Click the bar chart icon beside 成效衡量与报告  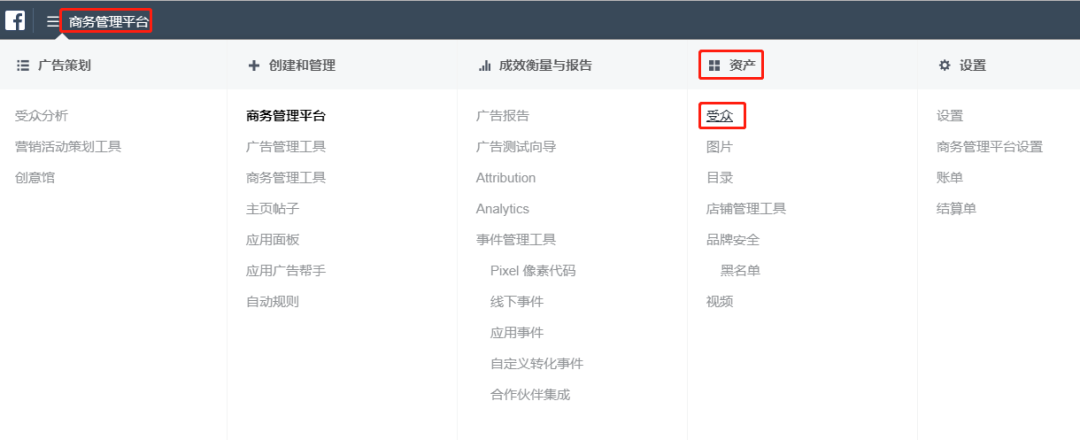tap(484, 65)
